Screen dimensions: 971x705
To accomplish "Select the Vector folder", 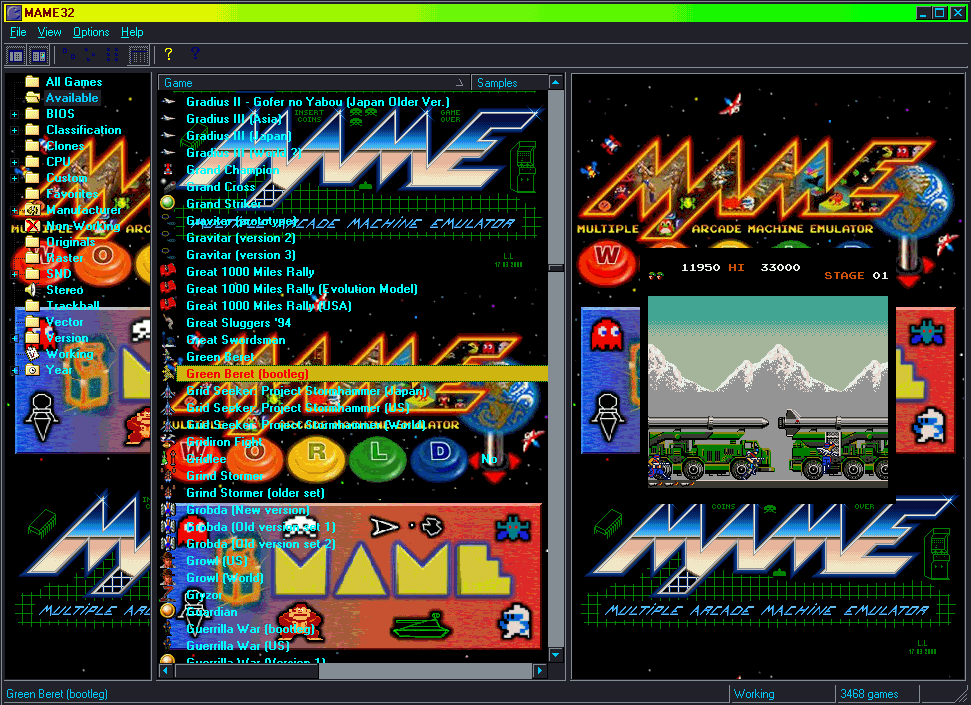I will pyautogui.click(x=64, y=322).
